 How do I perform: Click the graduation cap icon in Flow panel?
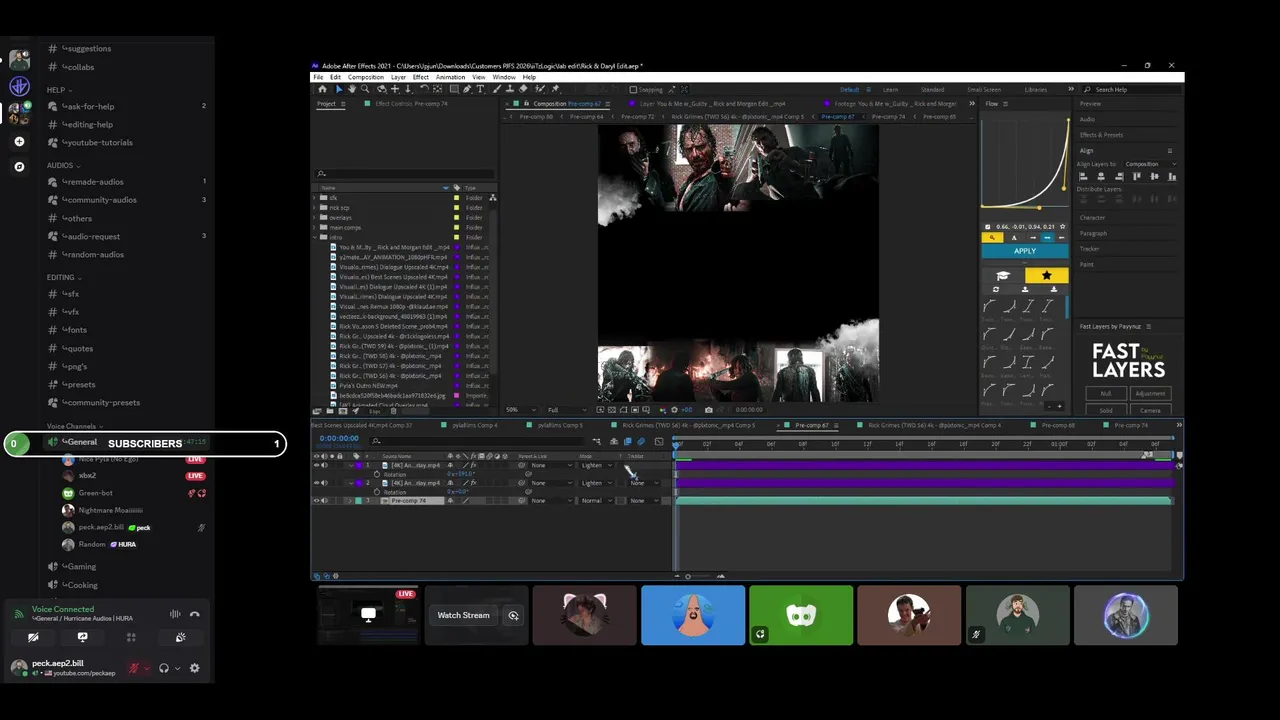coord(1003,275)
